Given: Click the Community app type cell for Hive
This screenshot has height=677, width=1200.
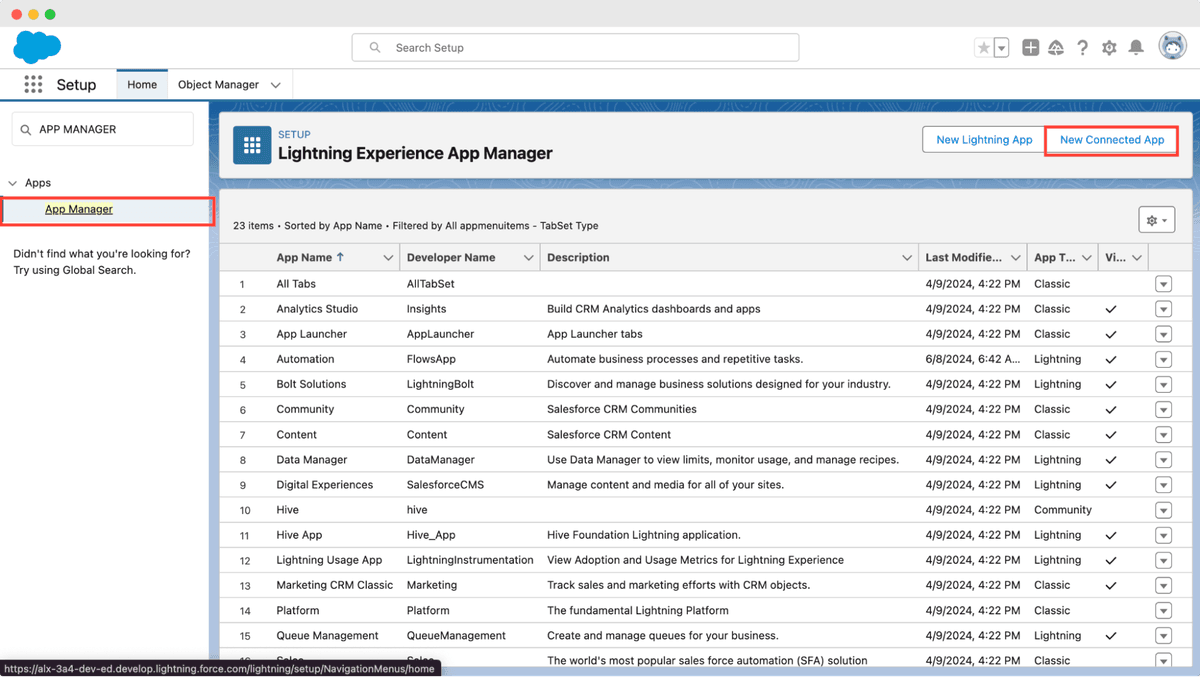Looking at the screenshot, I should click(1063, 510).
